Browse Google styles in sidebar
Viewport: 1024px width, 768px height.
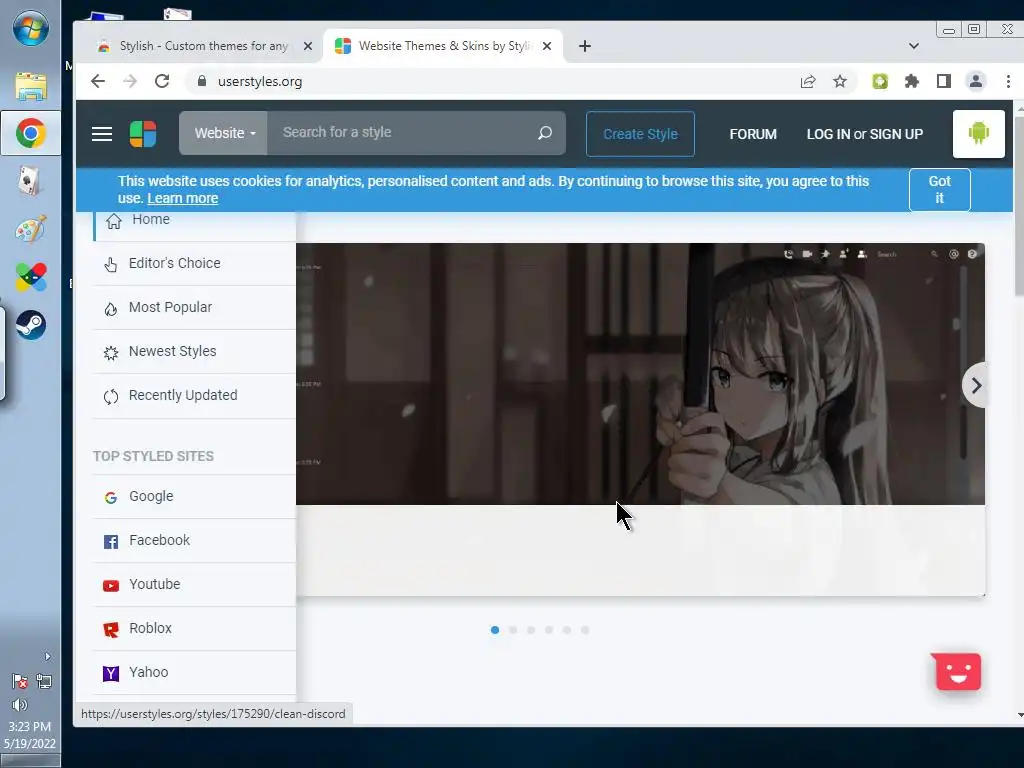coord(195,496)
